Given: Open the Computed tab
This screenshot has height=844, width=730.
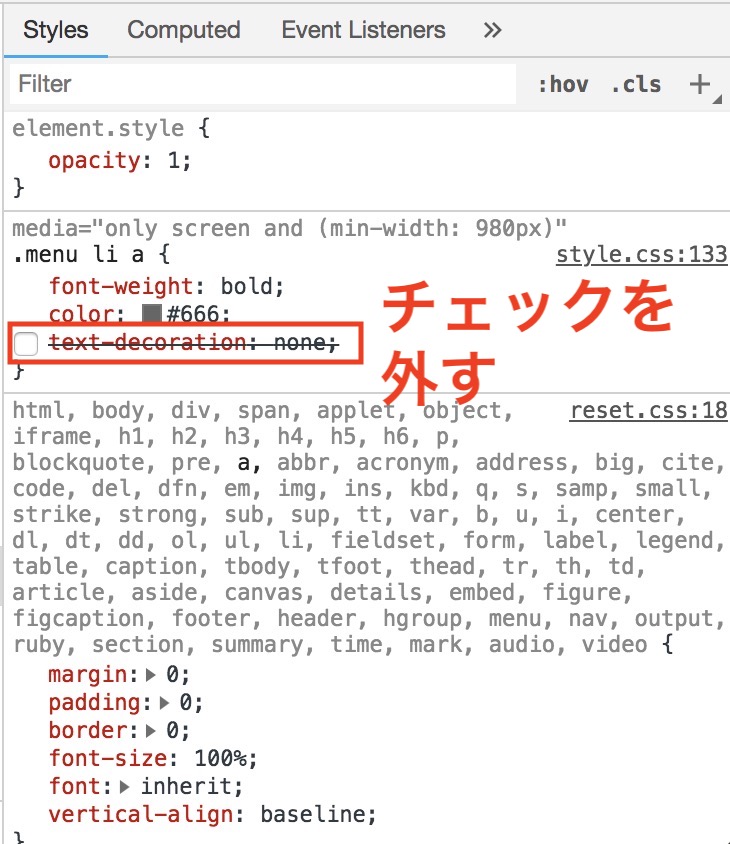Looking at the screenshot, I should [x=184, y=30].
